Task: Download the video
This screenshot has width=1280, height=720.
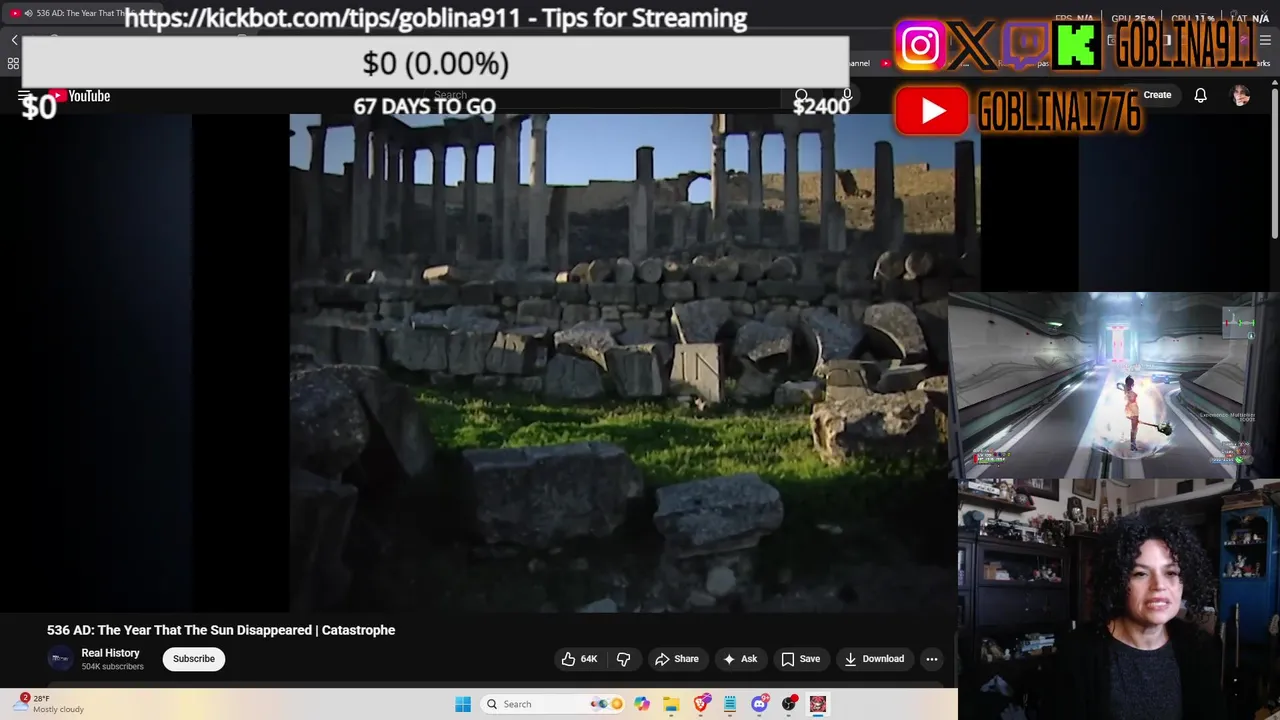Action: pyautogui.click(x=874, y=659)
